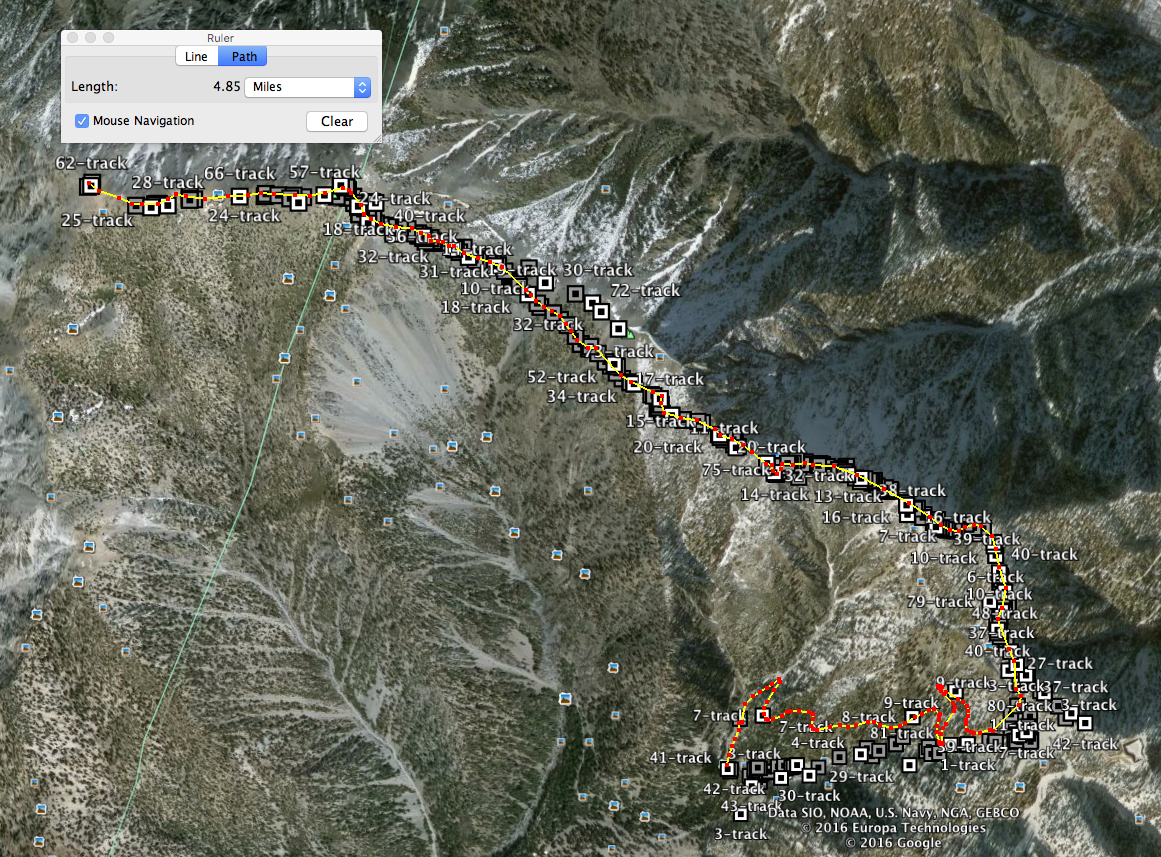
Task: Click the 4.85 length value field
Action: [x=227, y=87]
